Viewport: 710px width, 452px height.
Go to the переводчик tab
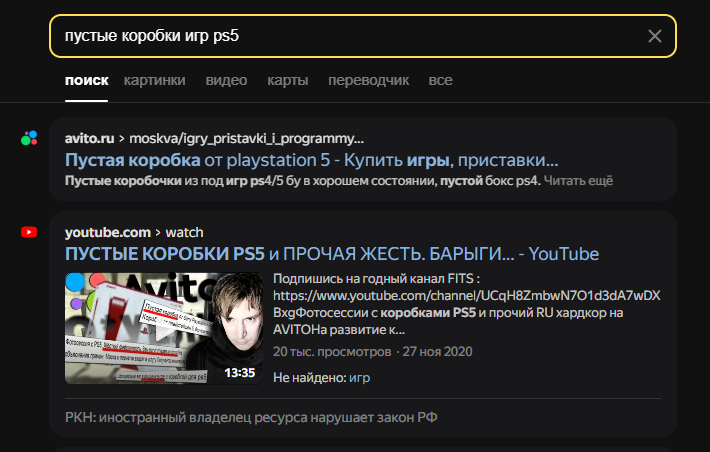369,80
